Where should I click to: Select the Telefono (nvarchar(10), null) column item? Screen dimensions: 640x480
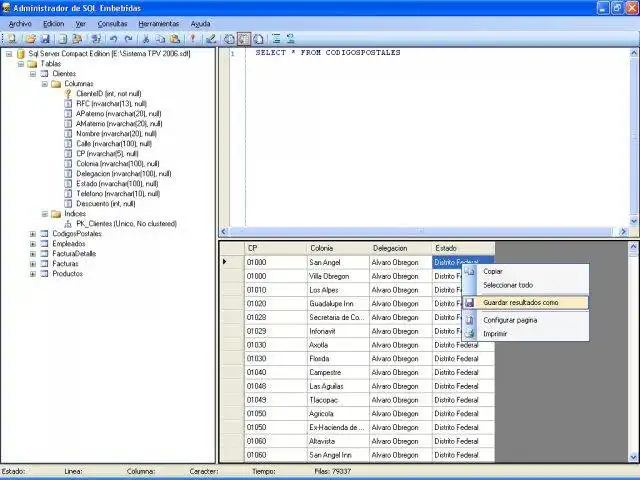point(118,194)
